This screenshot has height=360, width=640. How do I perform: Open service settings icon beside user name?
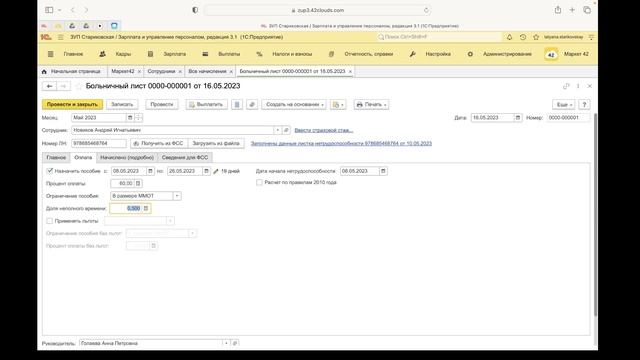pos(591,37)
